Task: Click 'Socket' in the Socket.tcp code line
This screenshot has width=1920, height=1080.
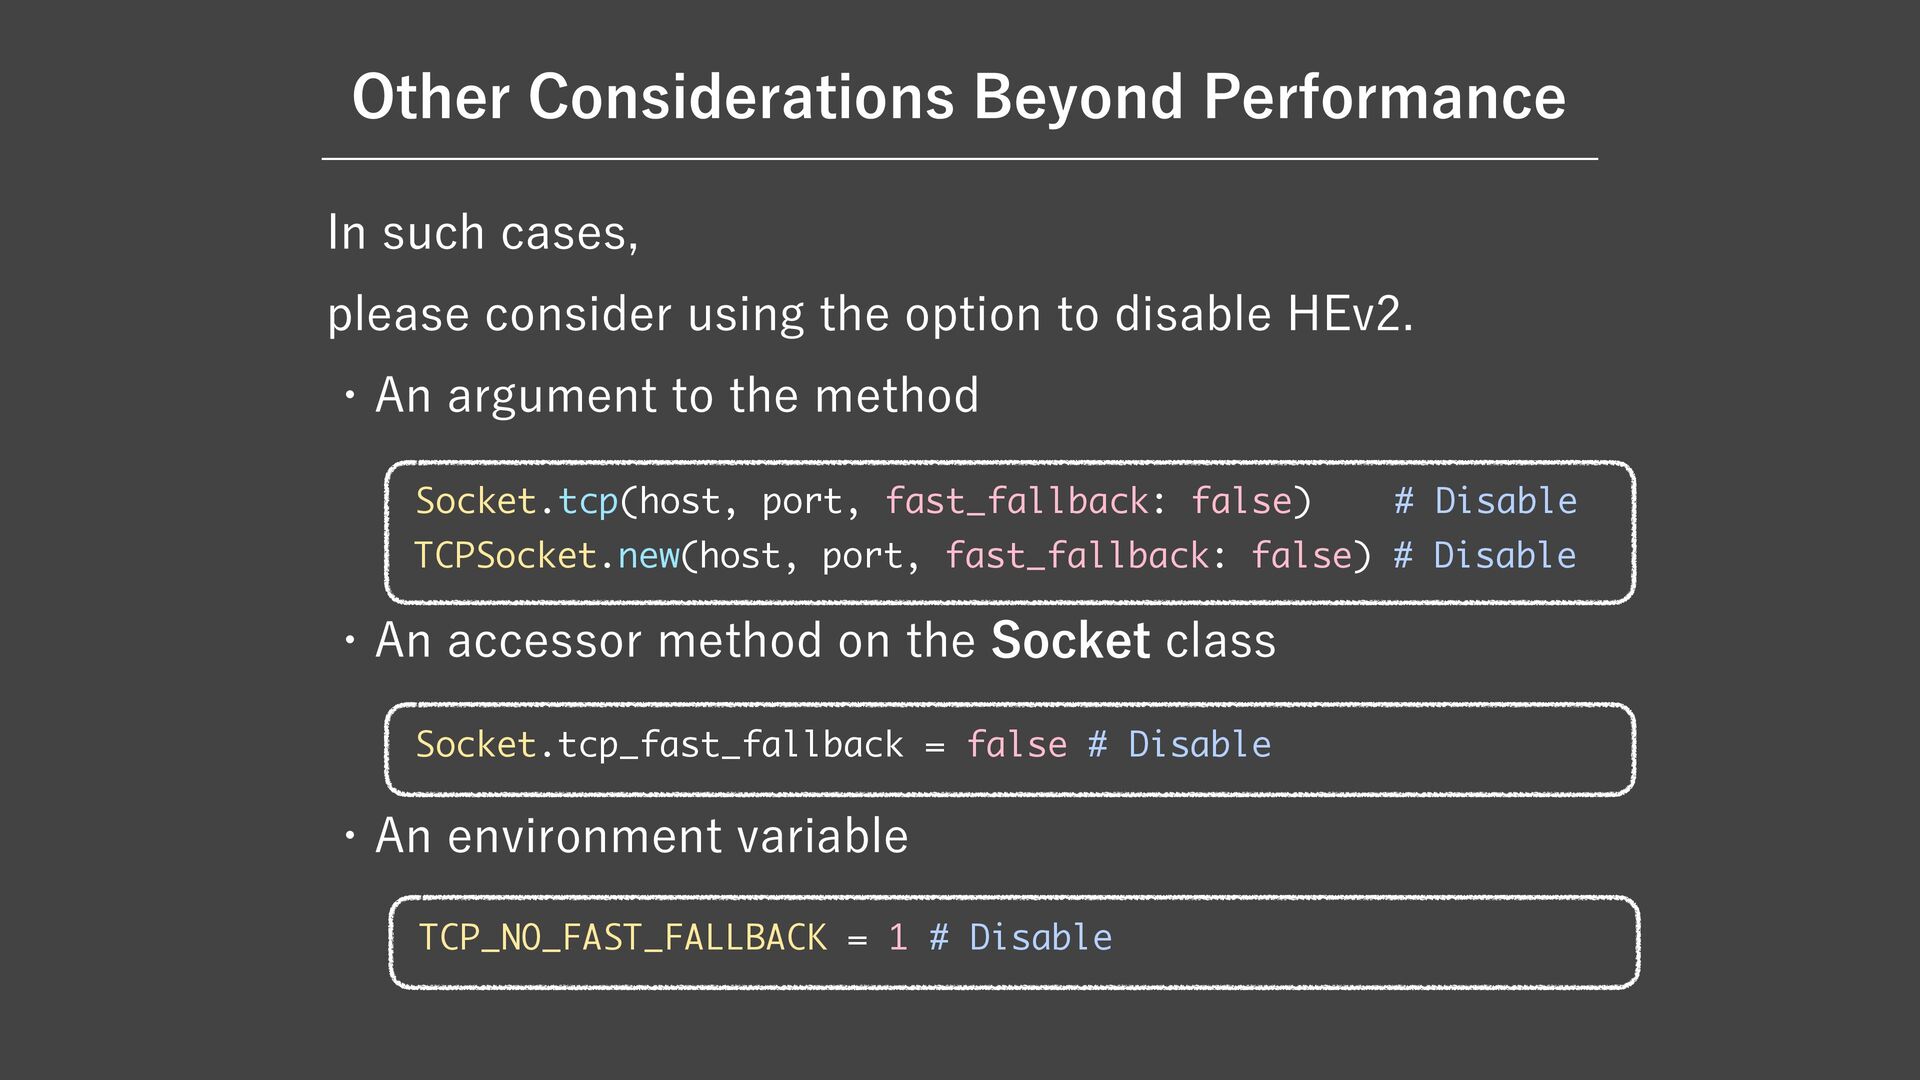Action: point(476,501)
